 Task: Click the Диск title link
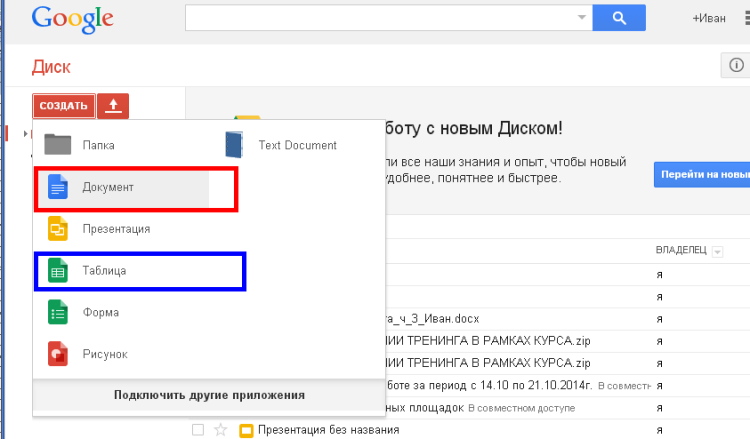[x=51, y=67]
